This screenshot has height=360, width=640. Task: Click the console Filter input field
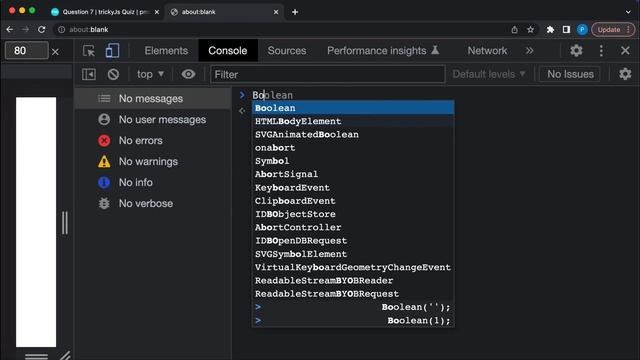tap(327, 74)
